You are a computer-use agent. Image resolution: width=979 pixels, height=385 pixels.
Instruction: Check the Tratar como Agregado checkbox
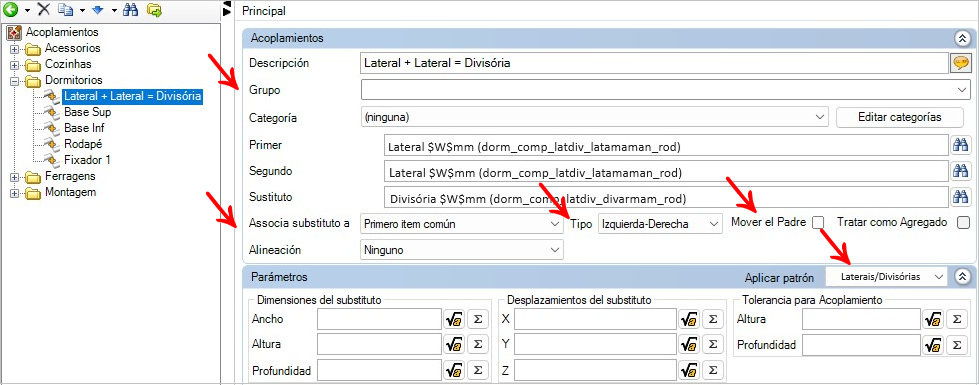pyautogui.click(x=963, y=222)
